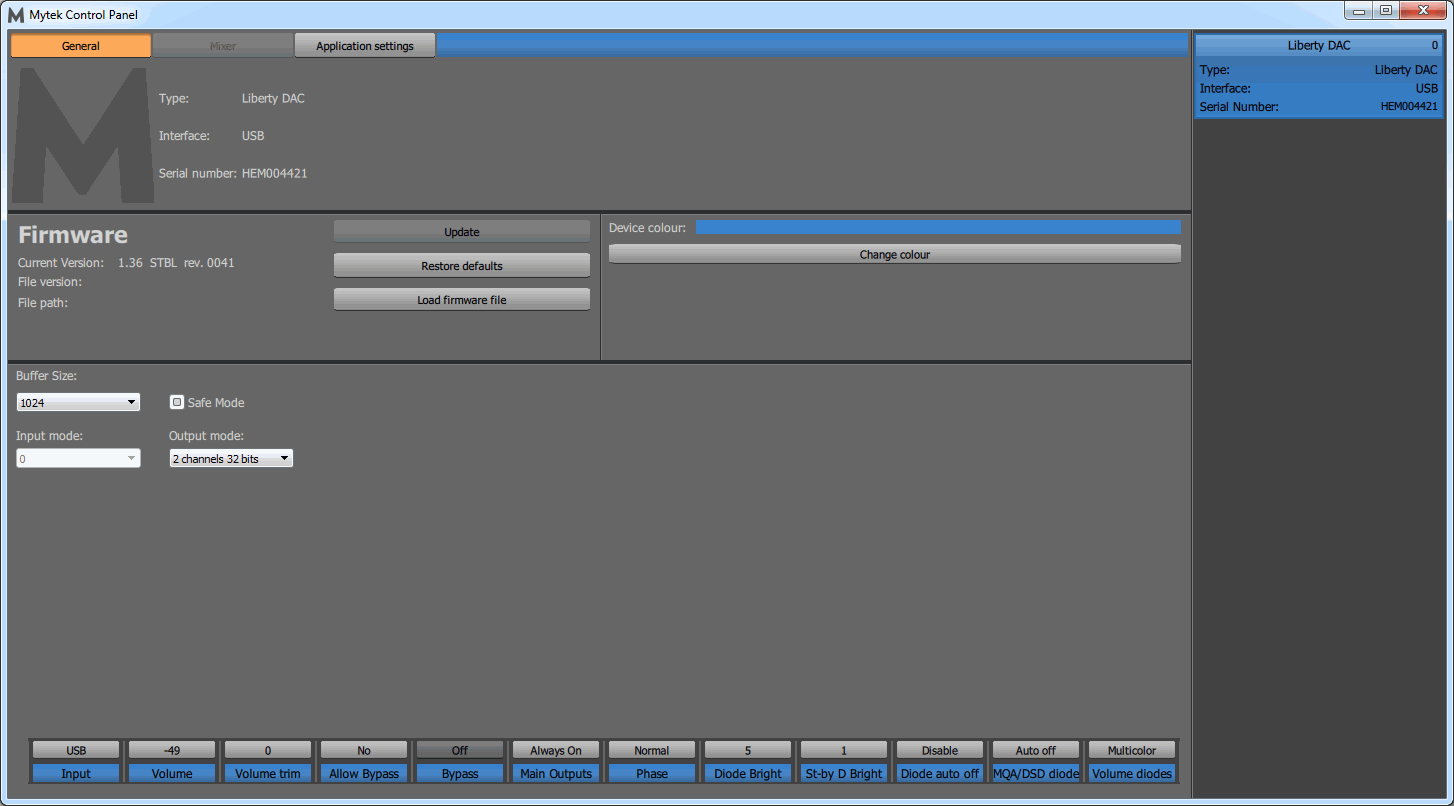Screen dimensions: 1454x806
Task: Click the Serial Number row in sidebar
Action: pos(1319,106)
